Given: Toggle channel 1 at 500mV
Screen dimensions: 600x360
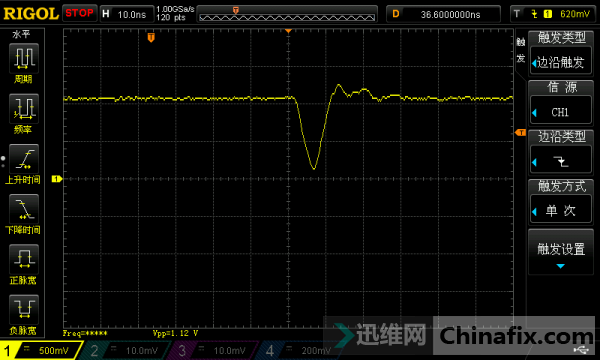Looking at the screenshot, I should pyautogui.click(x=41, y=350).
